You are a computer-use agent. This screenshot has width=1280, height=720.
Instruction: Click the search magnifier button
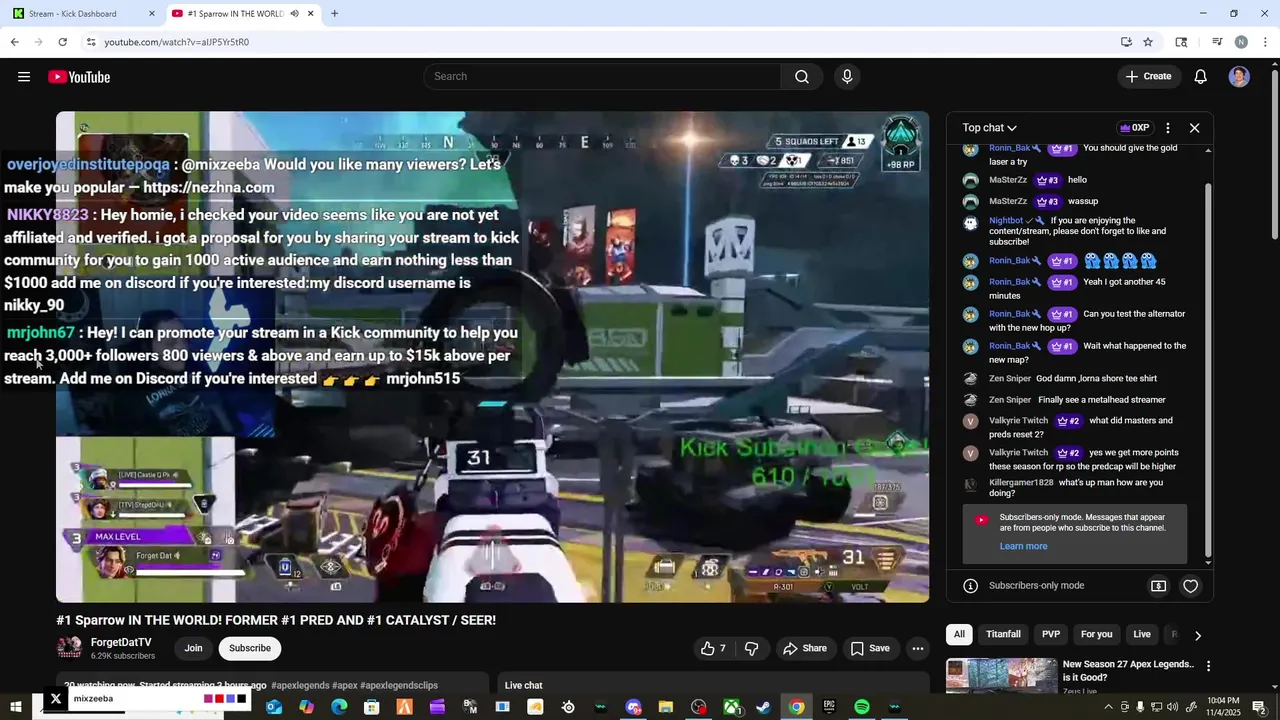click(802, 77)
